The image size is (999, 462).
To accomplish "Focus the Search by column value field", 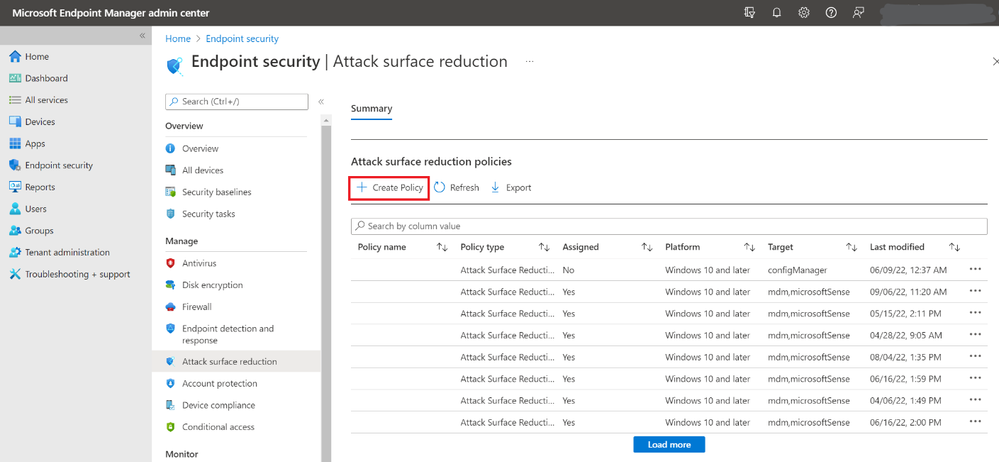I will [x=669, y=226].
